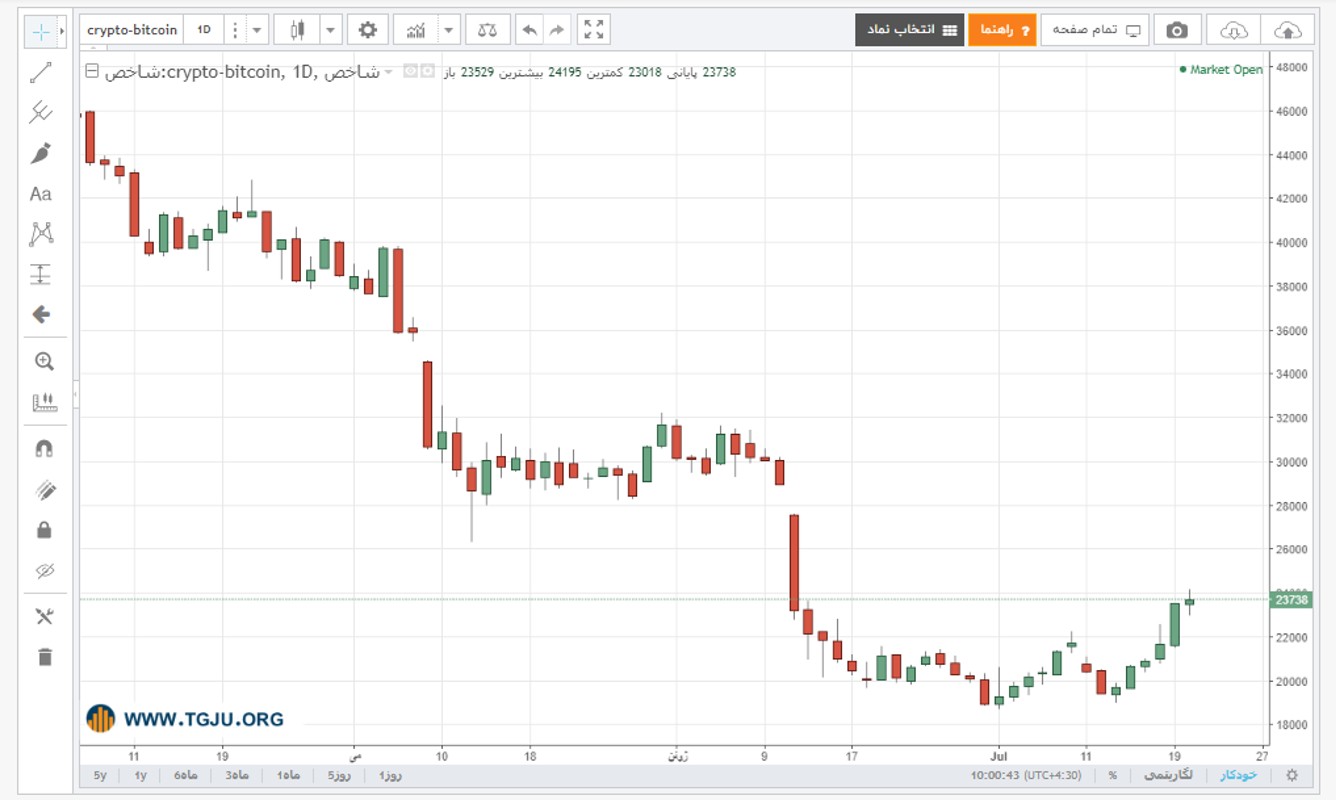Screen dimensions: 1336x800
Task: Select the 1y time range
Action: tap(140, 775)
